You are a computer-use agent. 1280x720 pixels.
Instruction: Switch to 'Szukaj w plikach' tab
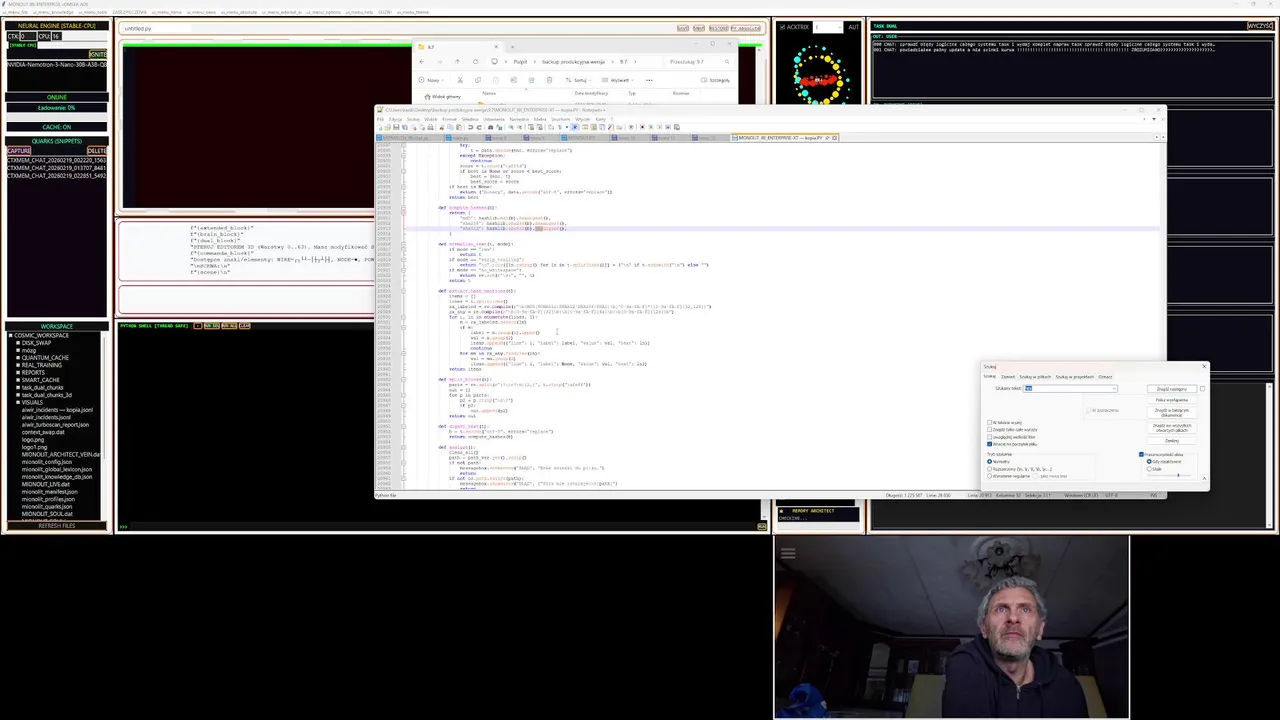click(x=1035, y=377)
